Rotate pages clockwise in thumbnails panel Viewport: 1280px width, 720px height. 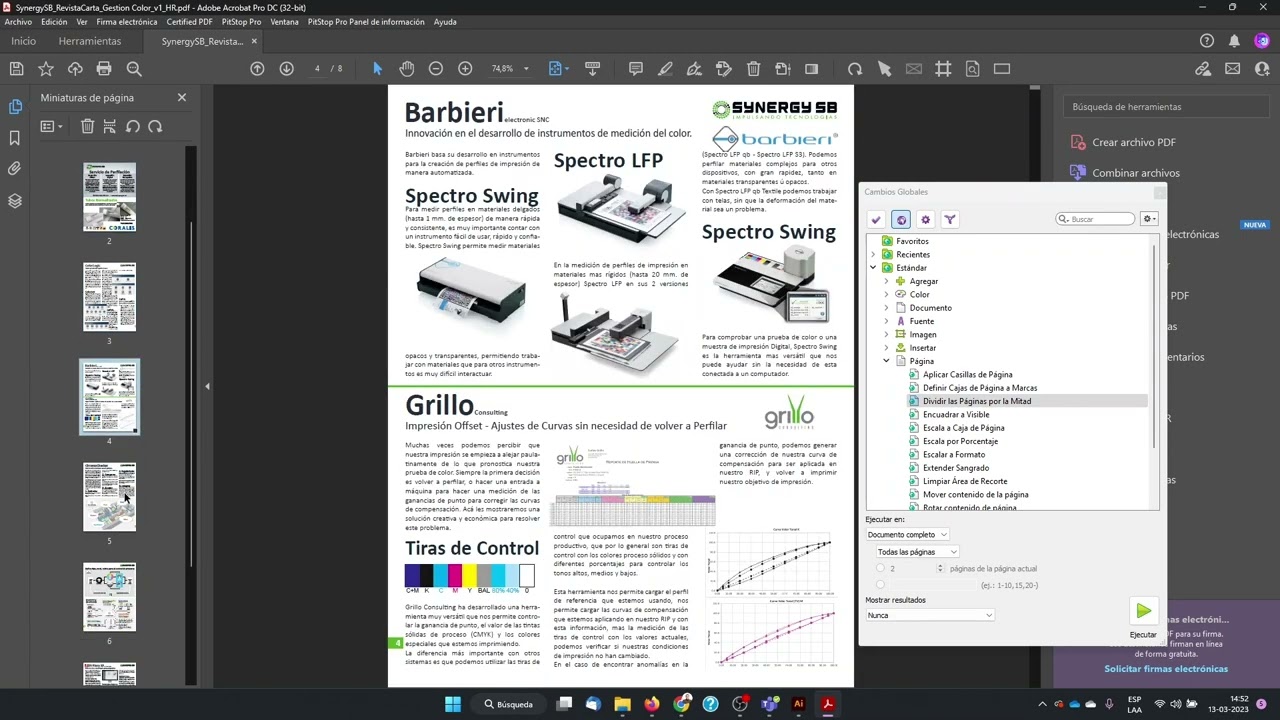(155, 126)
